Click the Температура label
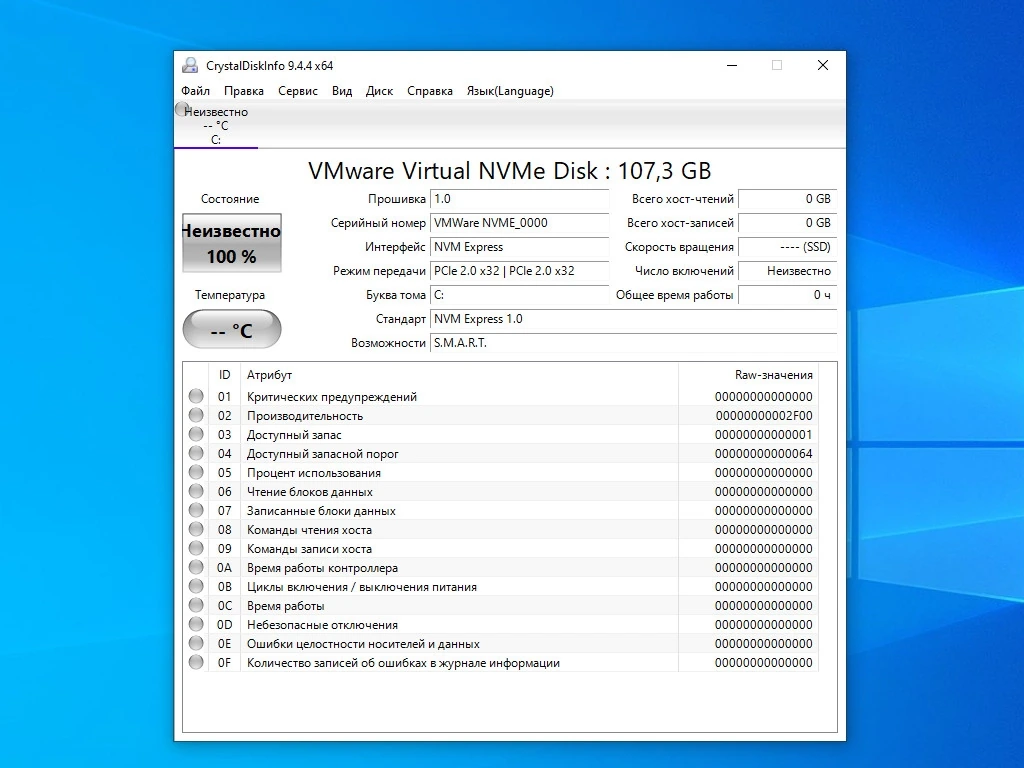The width and height of the screenshot is (1024, 768). tap(230, 295)
